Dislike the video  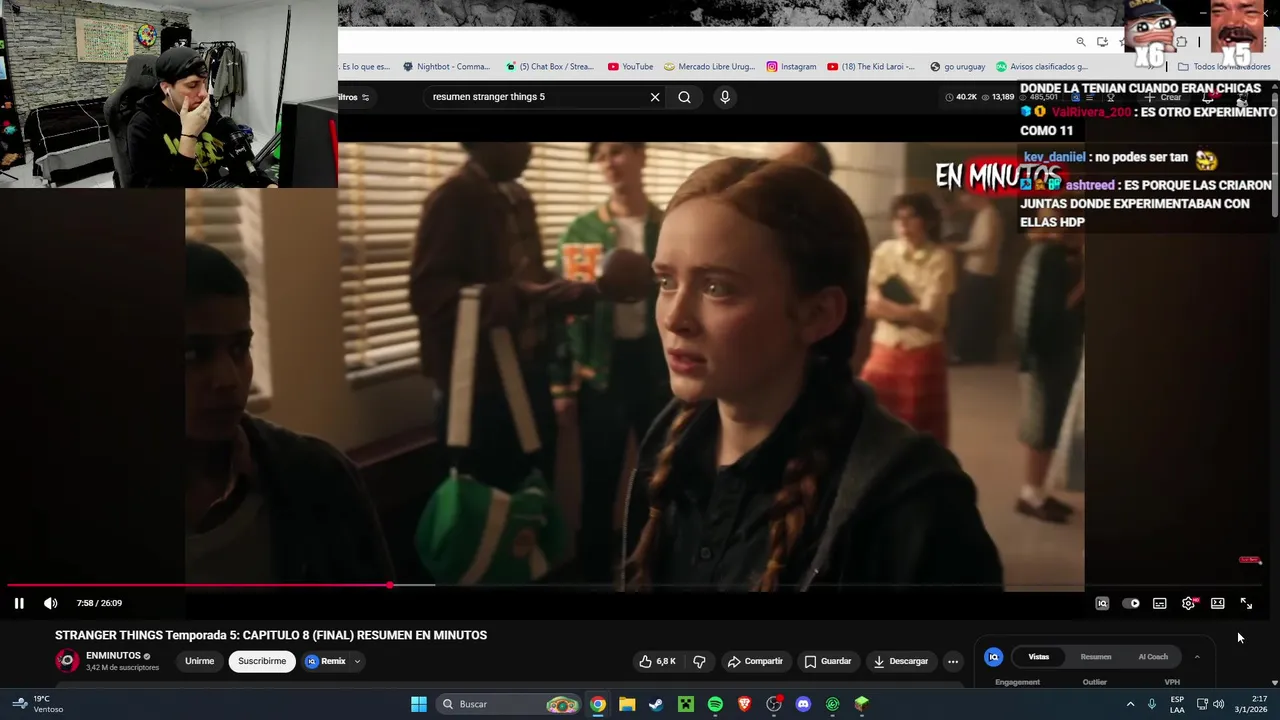699,661
